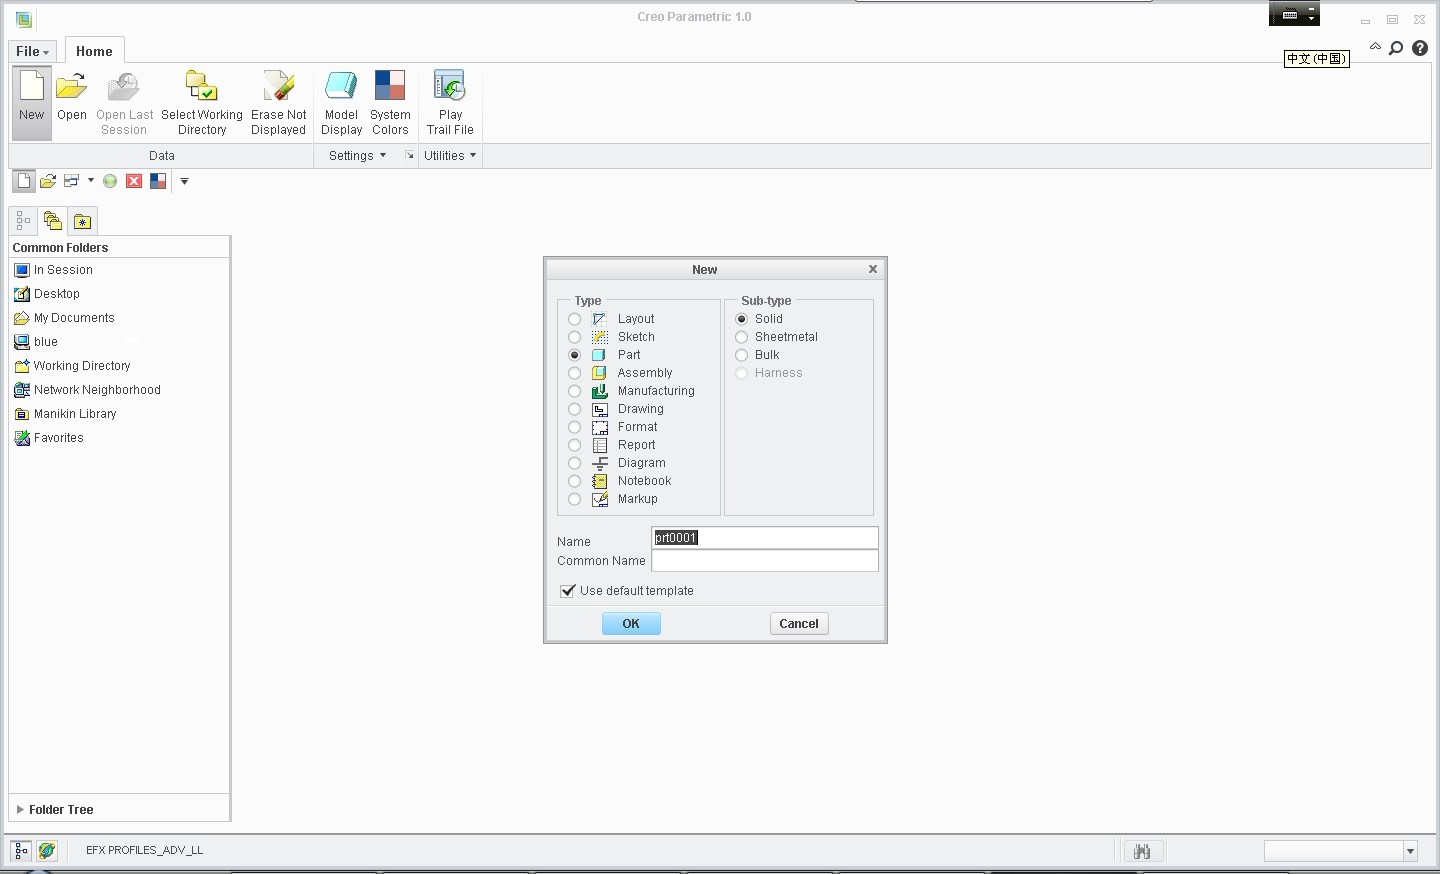Image resolution: width=1440 pixels, height=874 pixels.
Task: Expand the Utilities group dropdown
Action: 450,156
